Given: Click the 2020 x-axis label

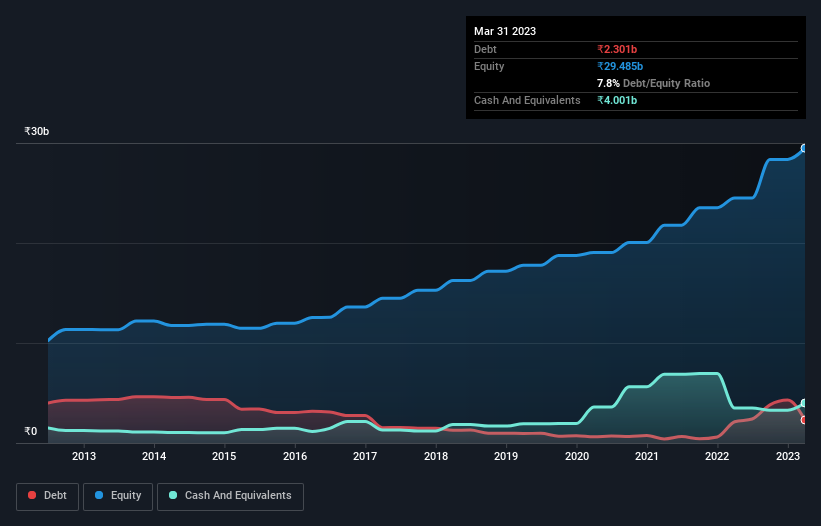Looking at the screenshot, I should pos(576,456).
